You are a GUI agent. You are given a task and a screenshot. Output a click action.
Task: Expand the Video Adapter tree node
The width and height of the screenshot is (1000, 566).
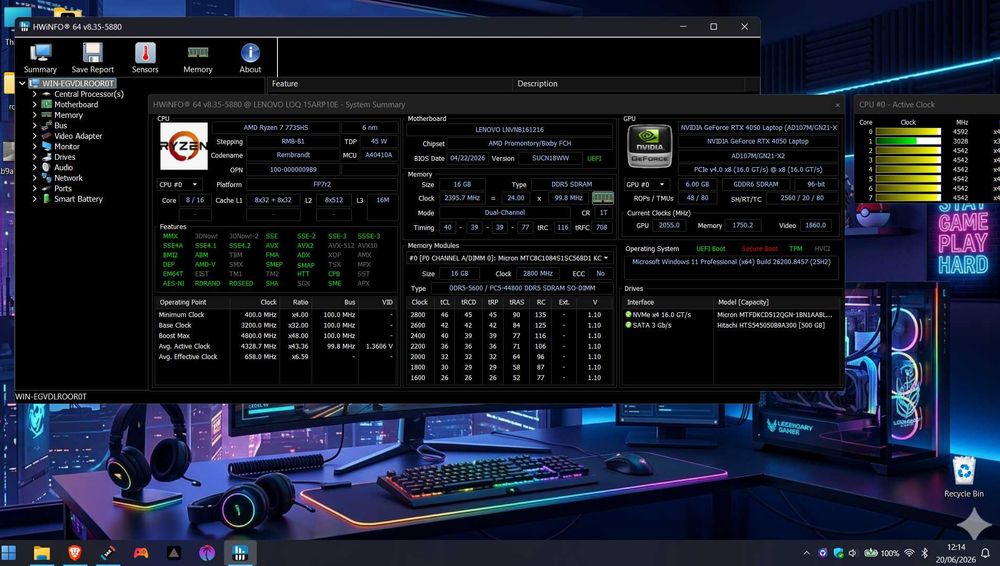(34, 135)
